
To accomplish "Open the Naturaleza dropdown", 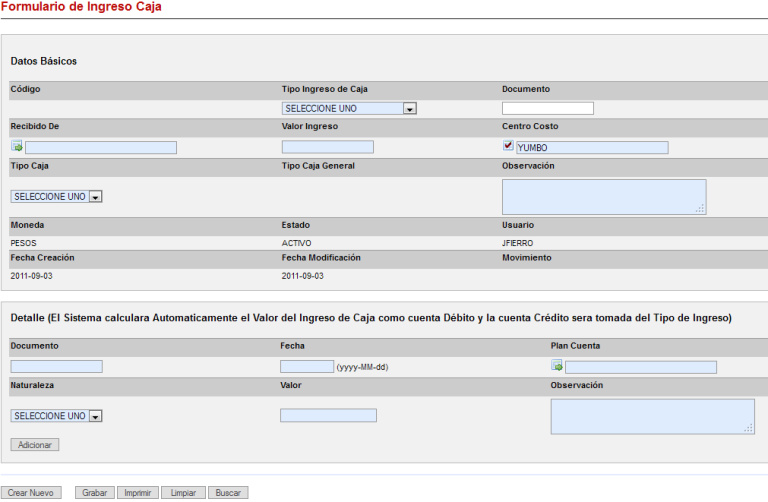I will (57, 416).
